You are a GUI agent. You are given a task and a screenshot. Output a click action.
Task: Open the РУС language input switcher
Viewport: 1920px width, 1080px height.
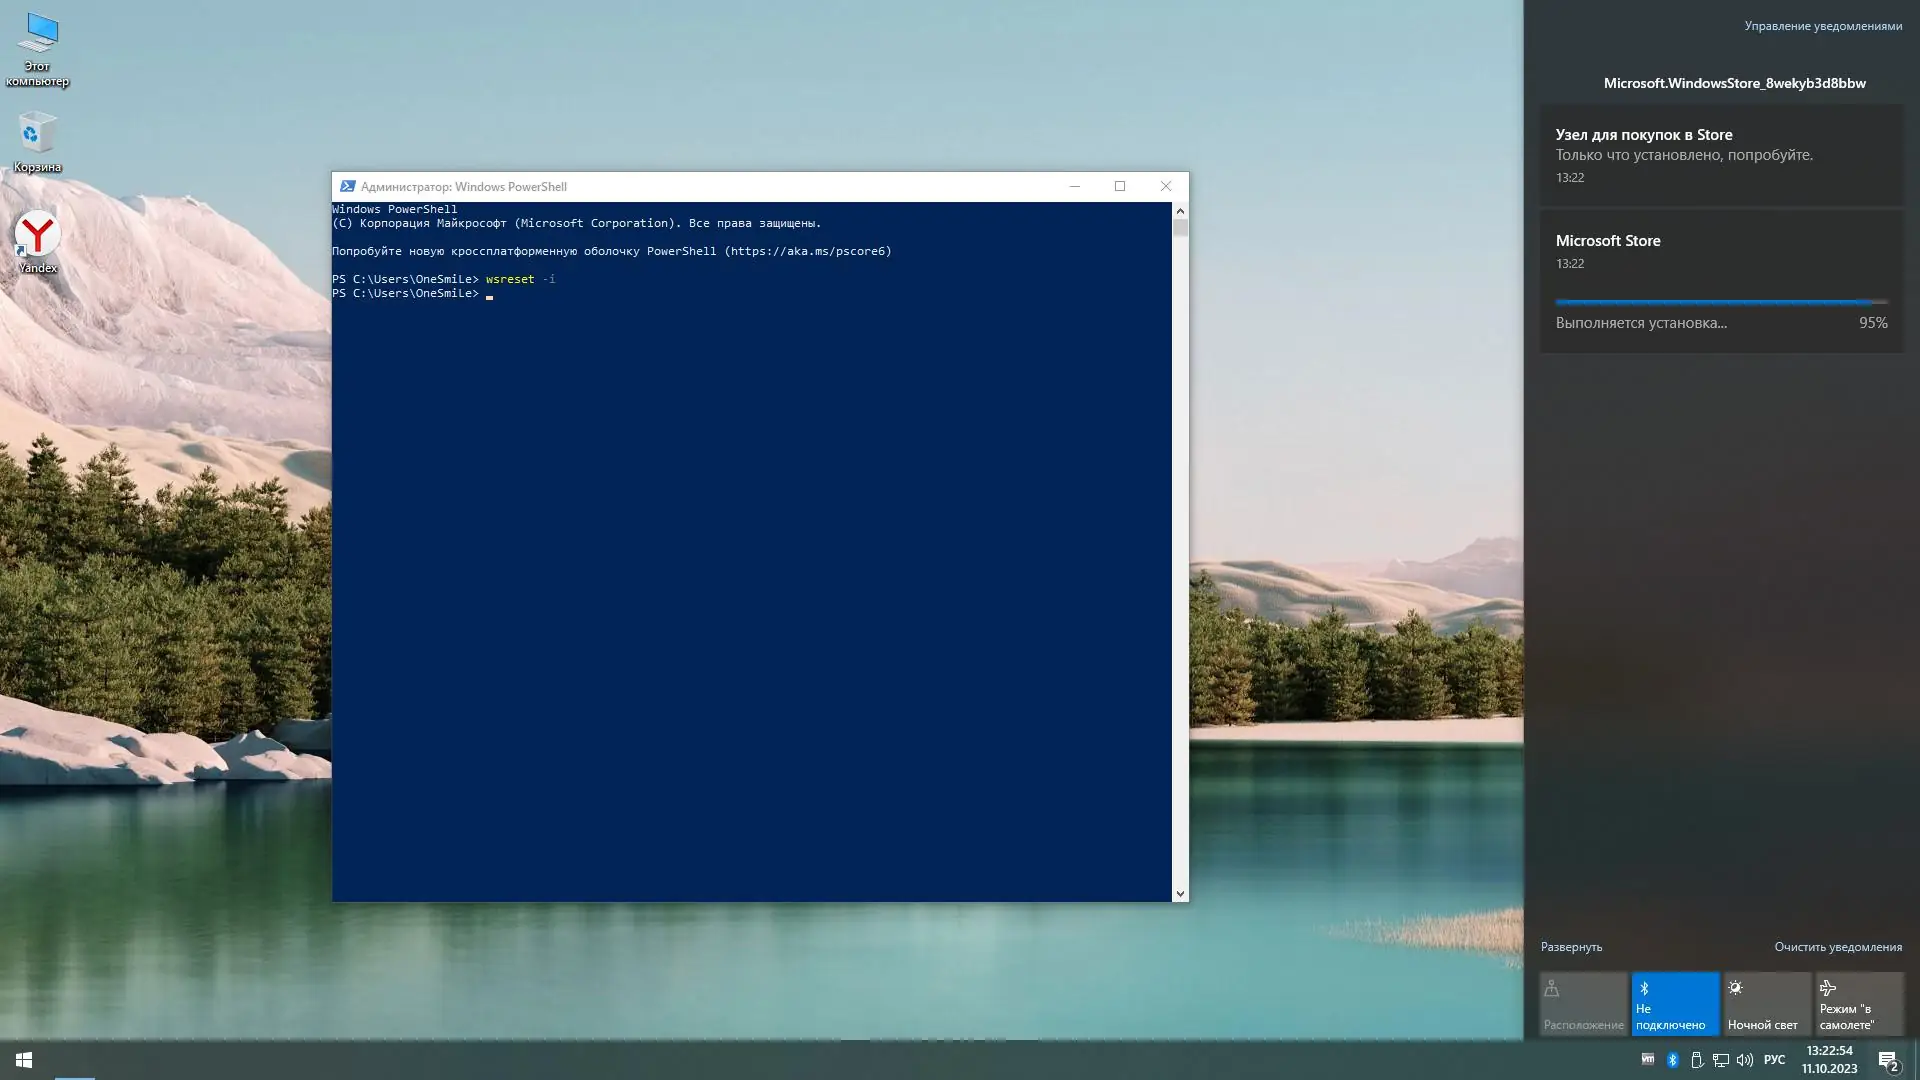tap(1774, 1060)
